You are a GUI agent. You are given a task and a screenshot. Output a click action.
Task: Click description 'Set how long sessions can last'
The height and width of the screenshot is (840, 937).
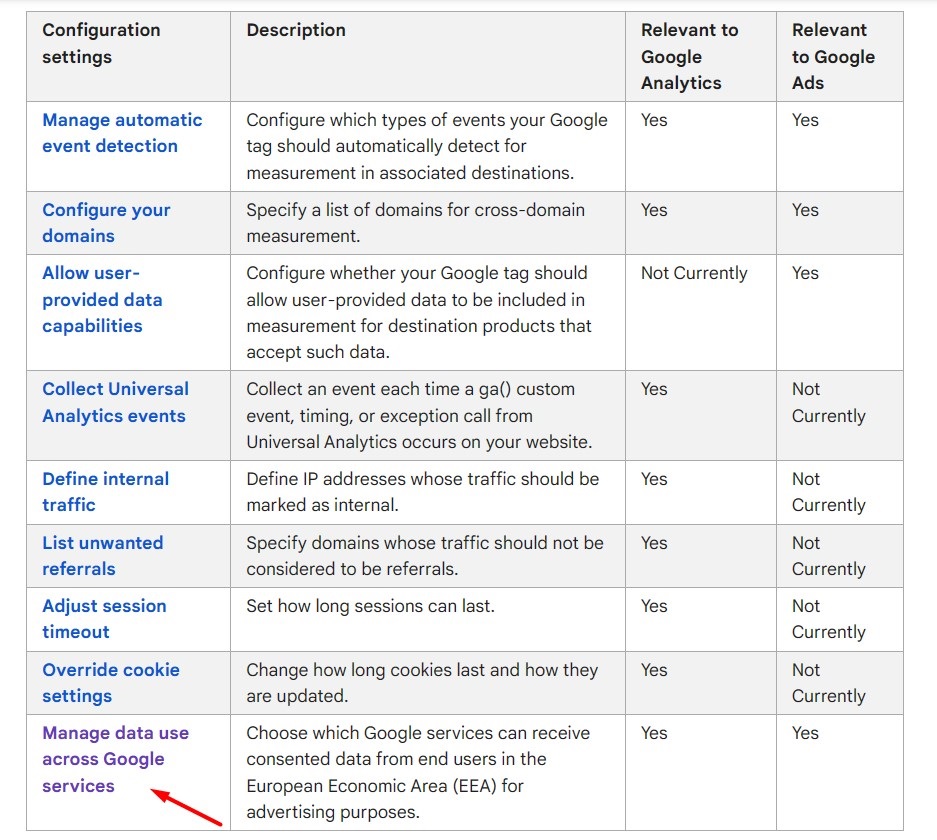(x=370, y=606)
